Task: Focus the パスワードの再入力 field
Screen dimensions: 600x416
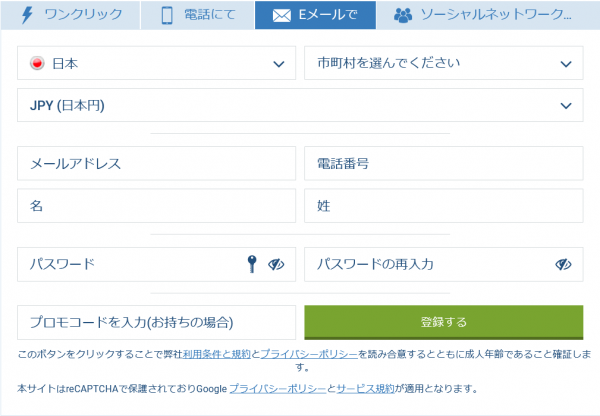Action: point(443,264)
